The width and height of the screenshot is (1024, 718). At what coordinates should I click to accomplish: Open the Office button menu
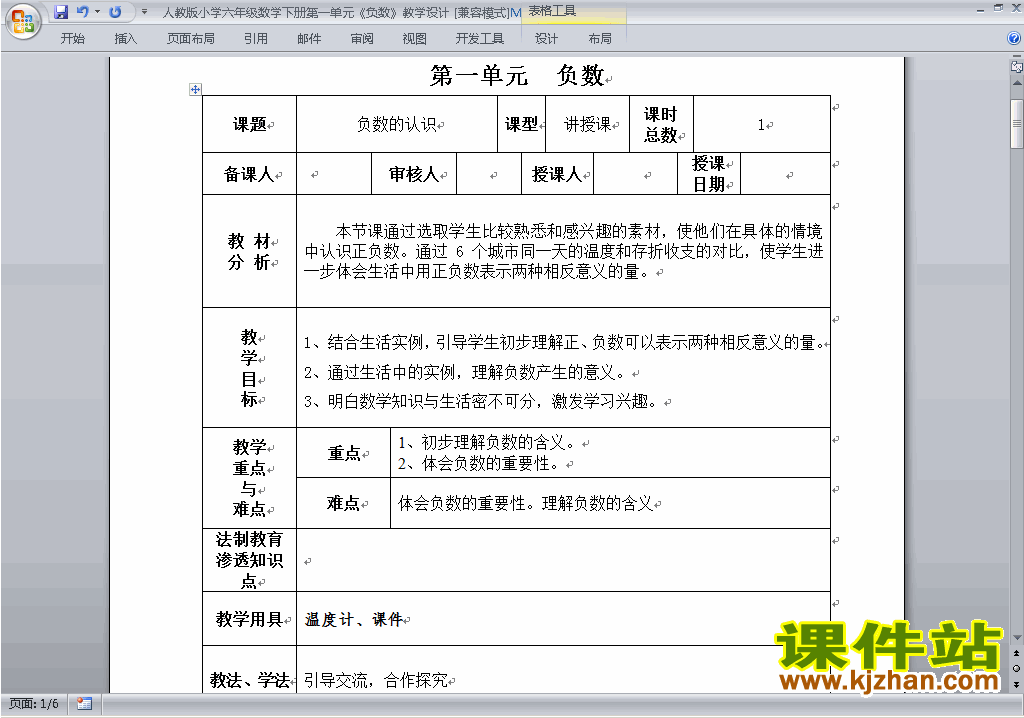(24, 22)
